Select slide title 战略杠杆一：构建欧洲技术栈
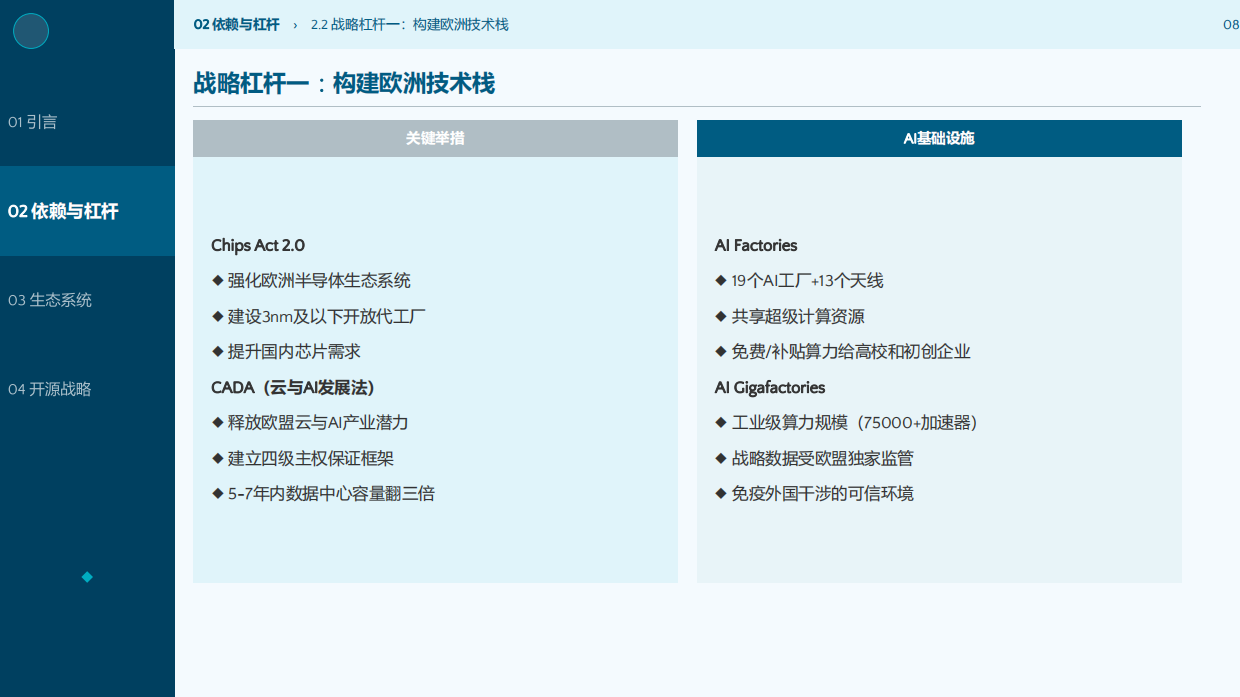Viewport: 1240px width, 697px height. pyautogui.click(x=344, y=83)
